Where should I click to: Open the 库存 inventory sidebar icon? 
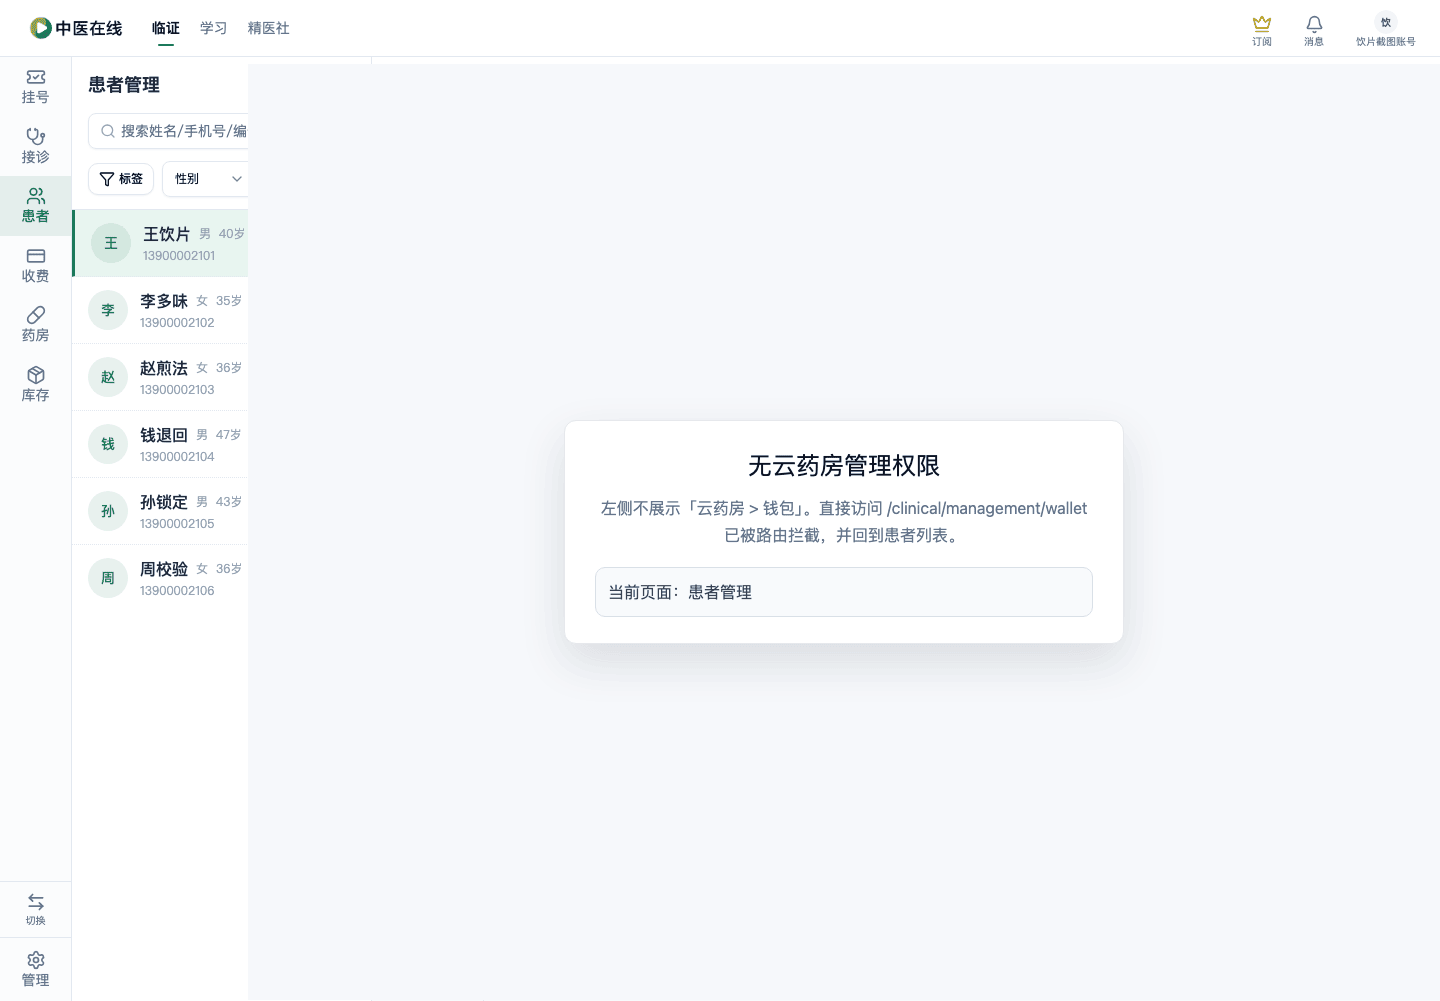point(35,385)
